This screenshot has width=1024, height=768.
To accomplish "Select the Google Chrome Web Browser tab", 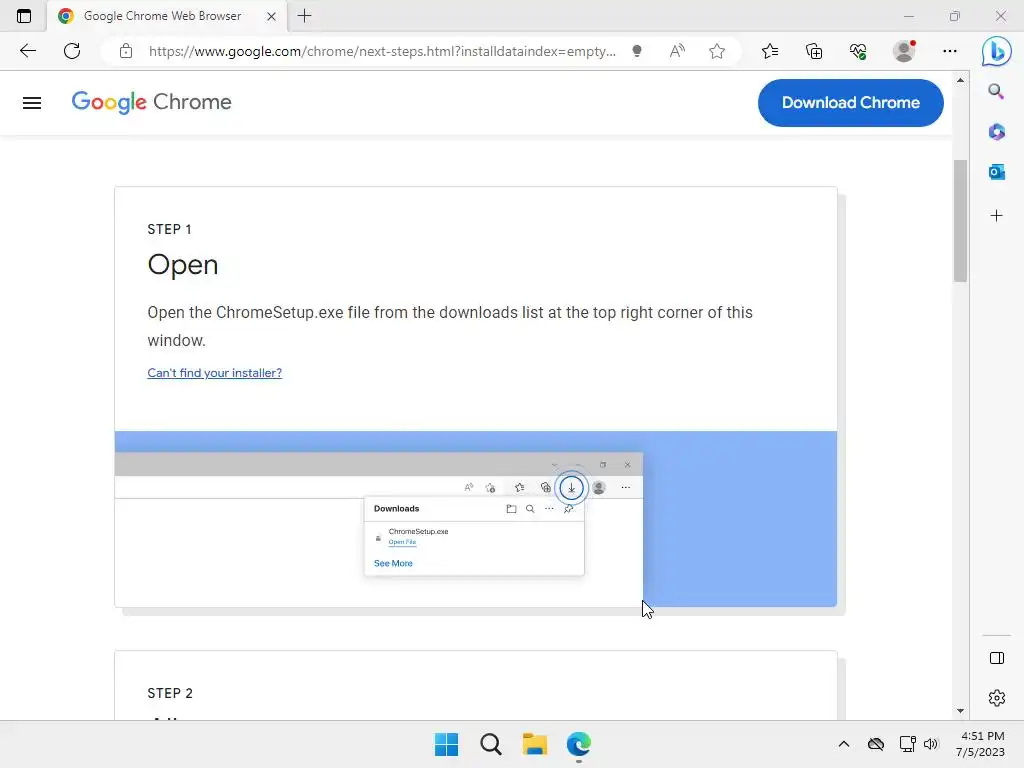I will (167, 16).
